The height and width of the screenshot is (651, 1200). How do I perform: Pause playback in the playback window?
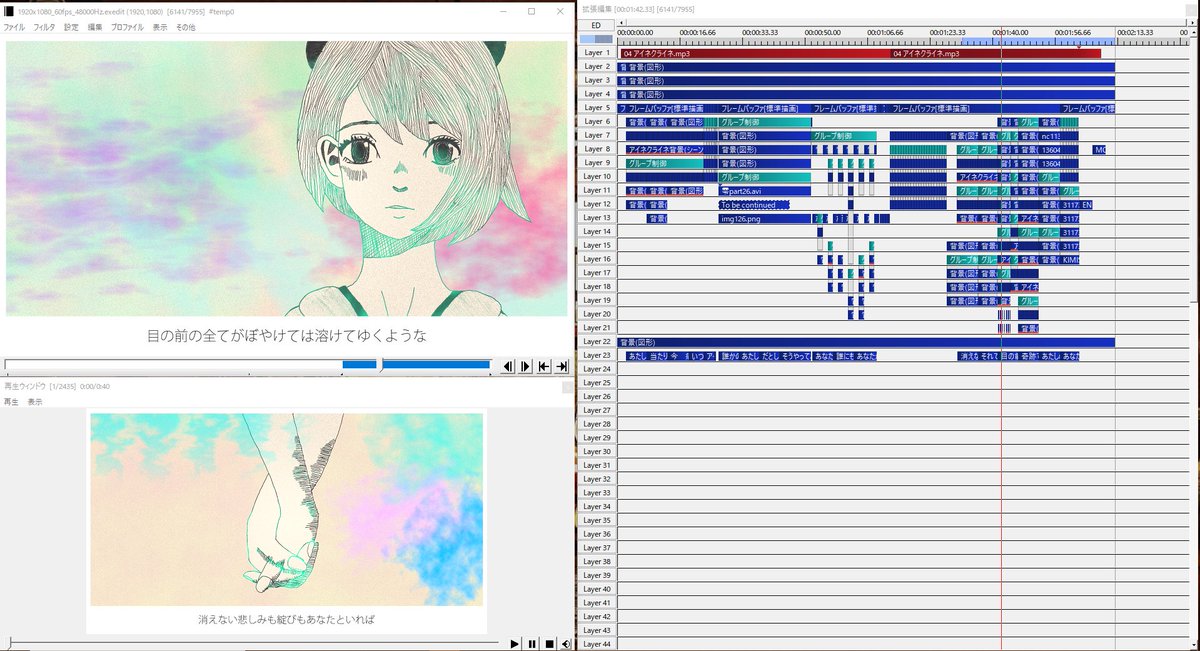532,644
